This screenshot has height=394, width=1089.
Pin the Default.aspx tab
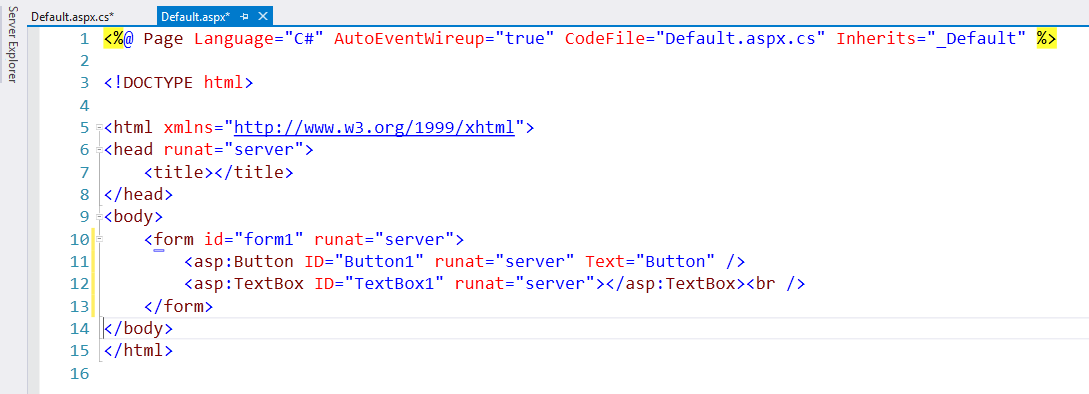[244, 16]
